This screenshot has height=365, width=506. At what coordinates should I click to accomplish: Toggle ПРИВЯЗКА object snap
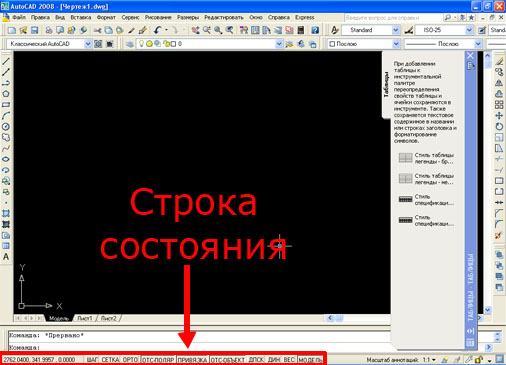click(192, 360)
